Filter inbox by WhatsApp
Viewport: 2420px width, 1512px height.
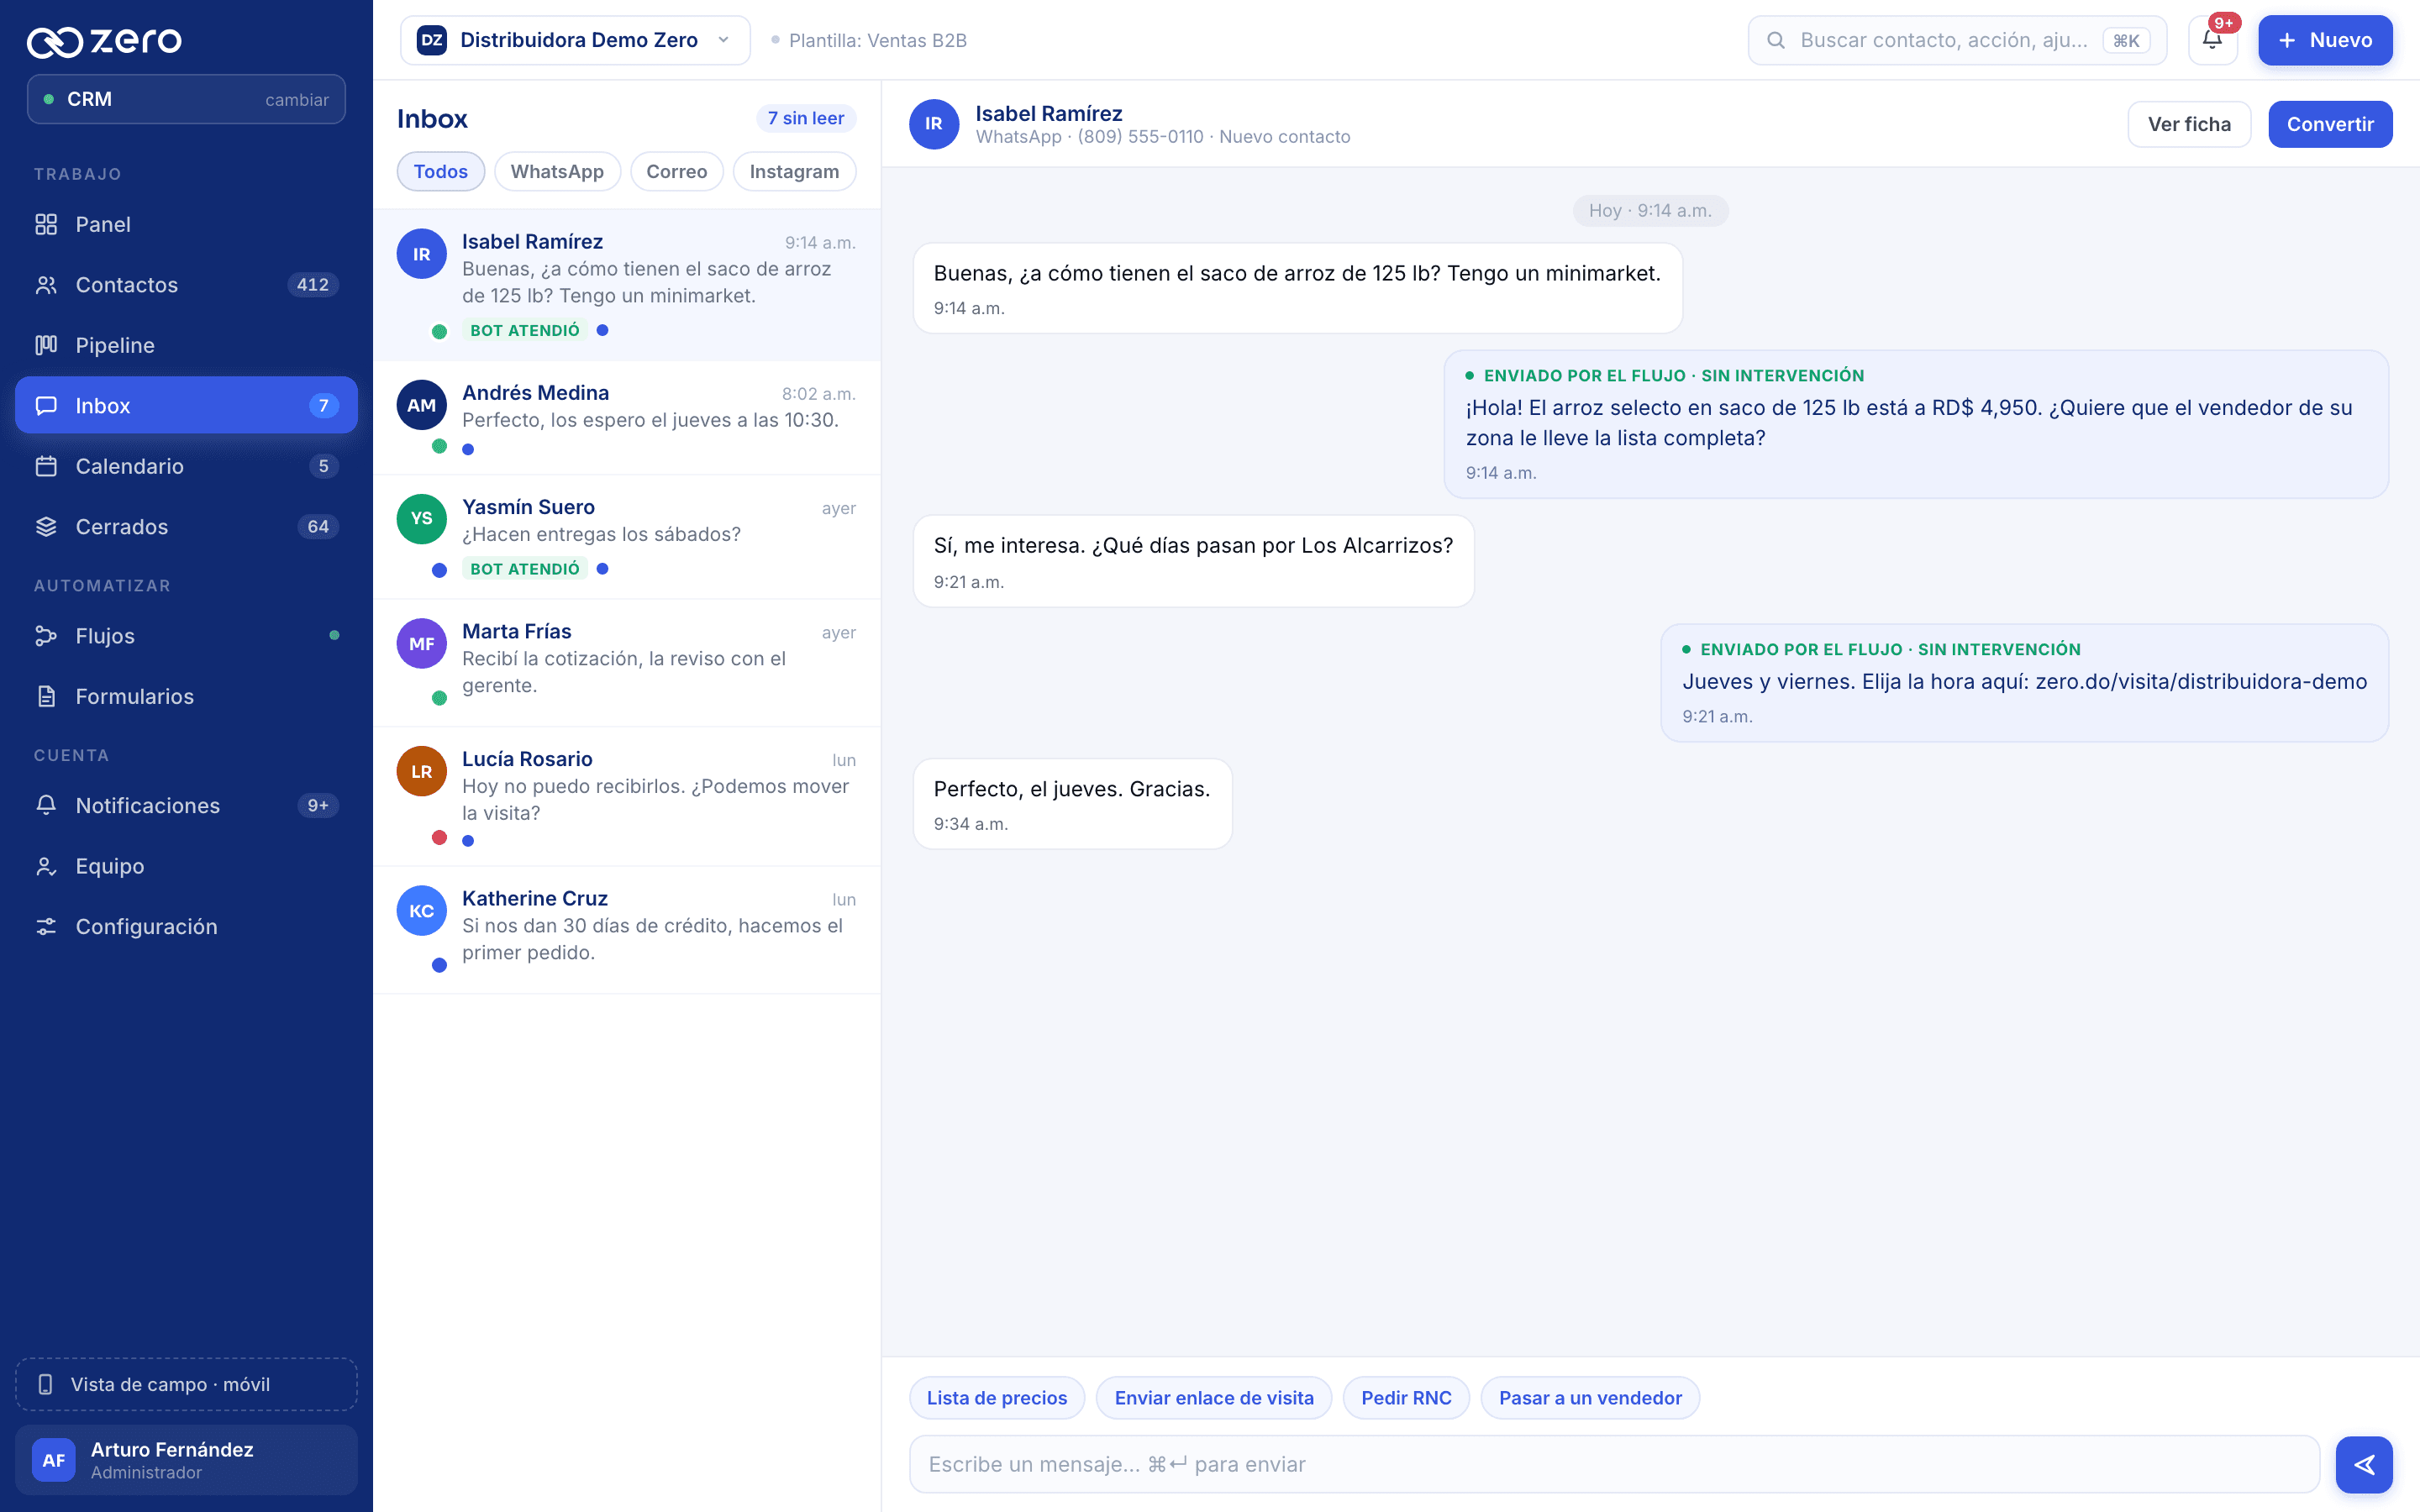(x=557, y=171)
